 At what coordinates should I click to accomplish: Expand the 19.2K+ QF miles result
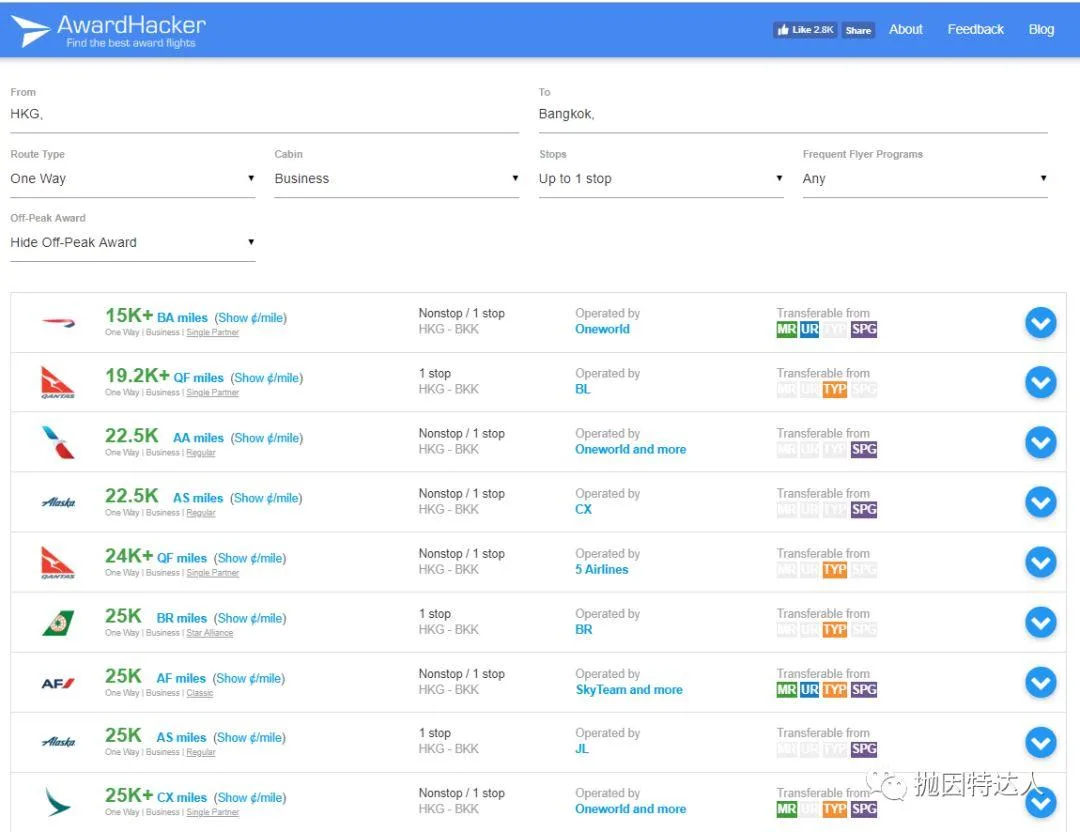pos(1040,382)
